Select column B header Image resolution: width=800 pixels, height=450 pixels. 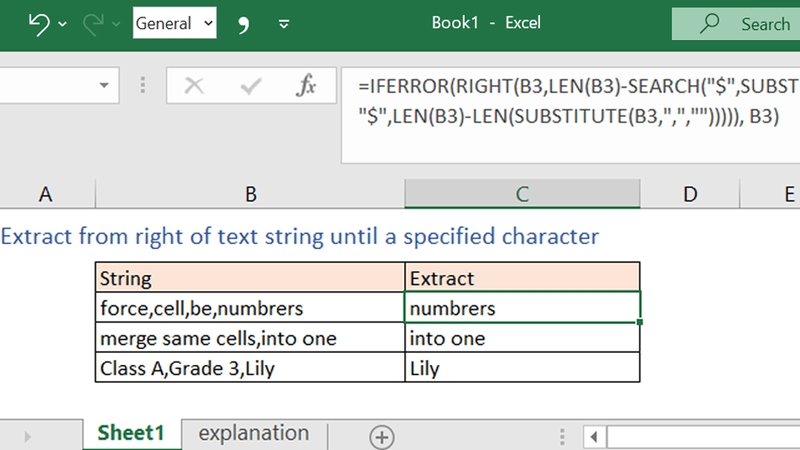pyautogui.click(x=250, y=194)
